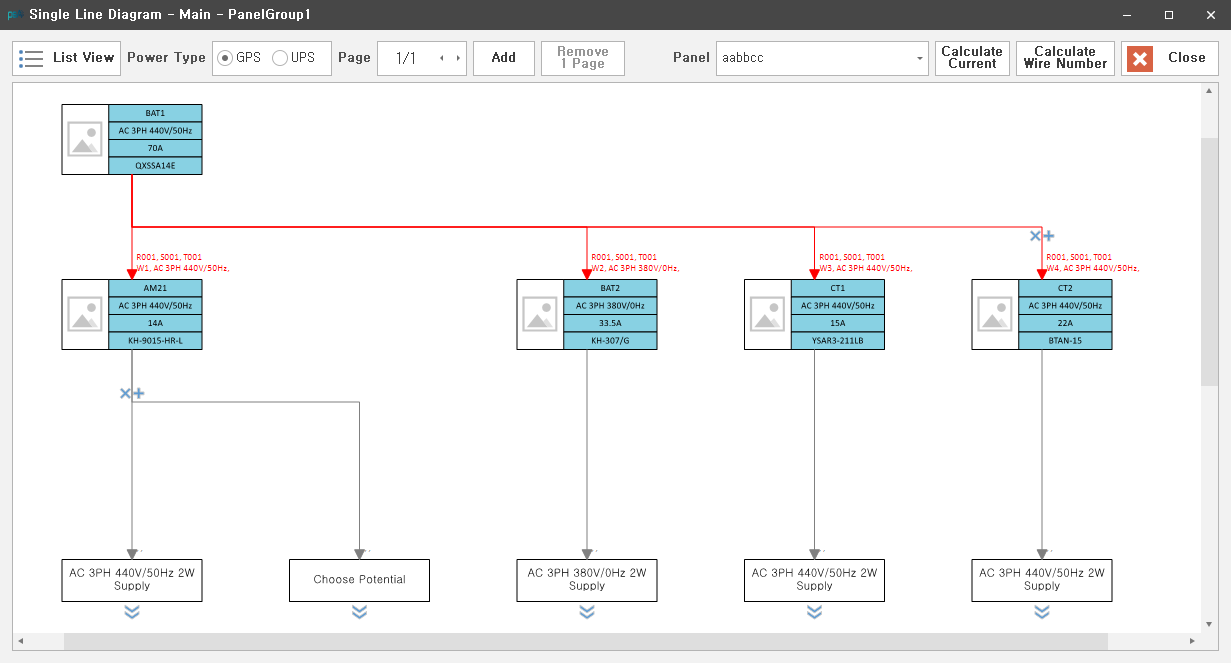Click the Choose Potential box
Screen dimensions: 1231x663
click(x=359, y=580)
